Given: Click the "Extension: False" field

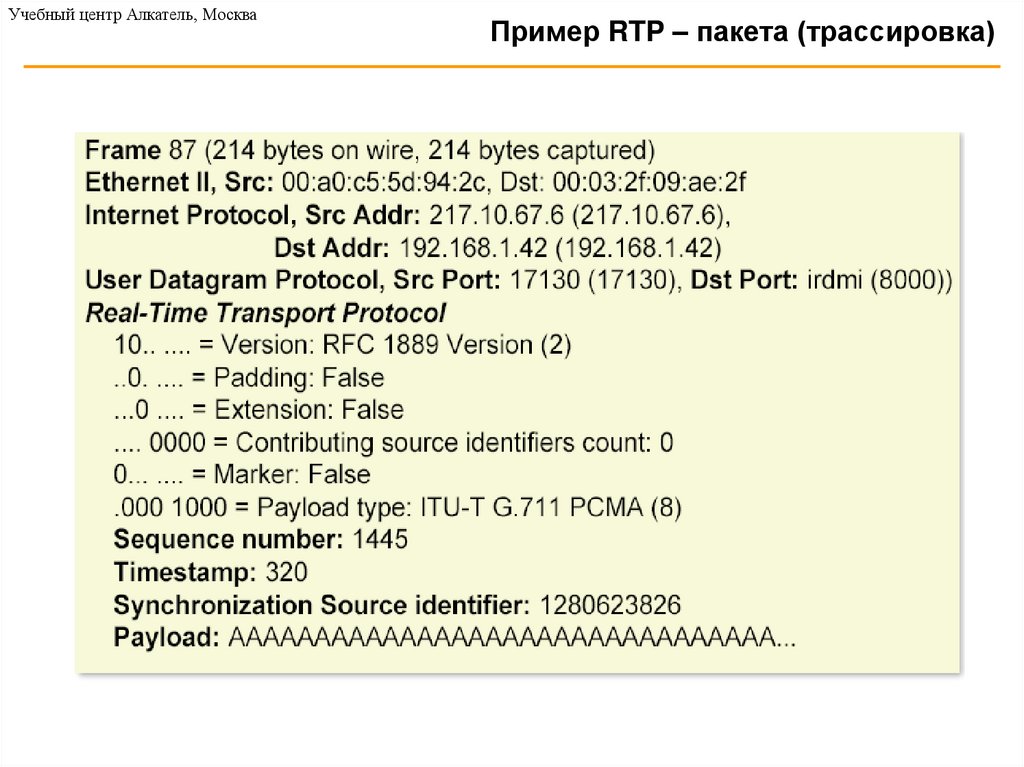Looking at the screenshot, I should (x=259, y=409).
